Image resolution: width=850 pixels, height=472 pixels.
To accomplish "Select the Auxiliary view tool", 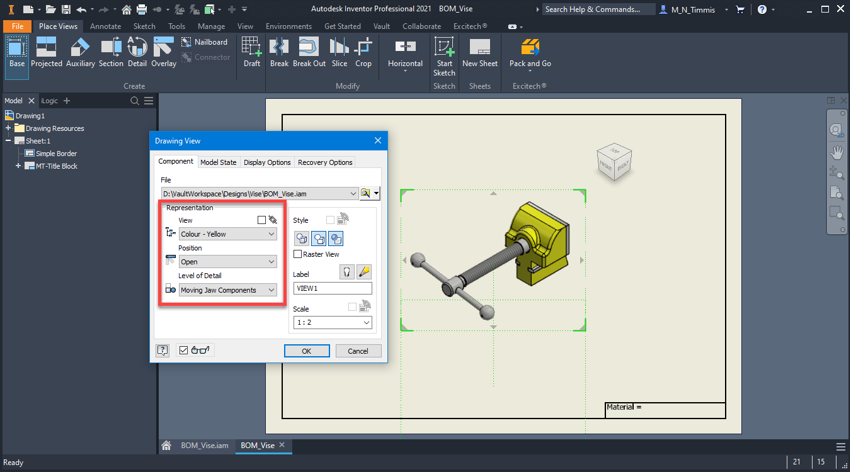I will tap(80, 53).
